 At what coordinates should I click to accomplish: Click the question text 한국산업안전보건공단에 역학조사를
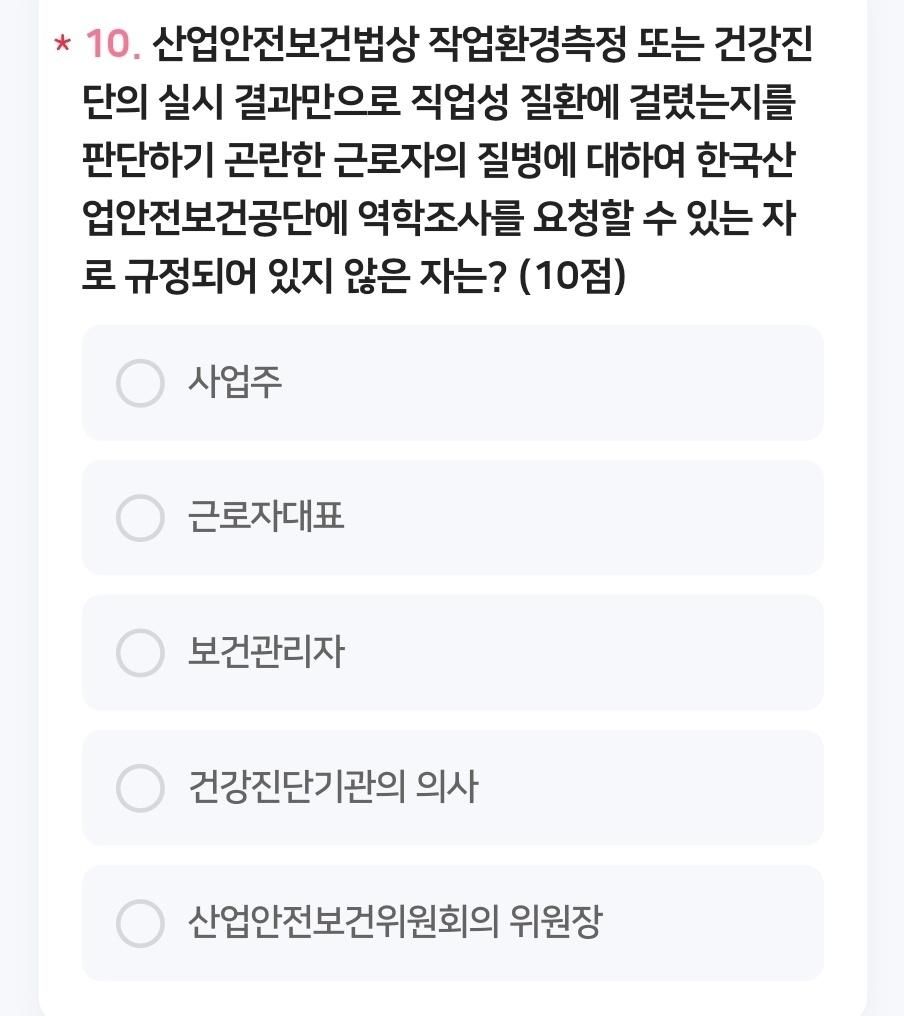(x=300, y=217)
